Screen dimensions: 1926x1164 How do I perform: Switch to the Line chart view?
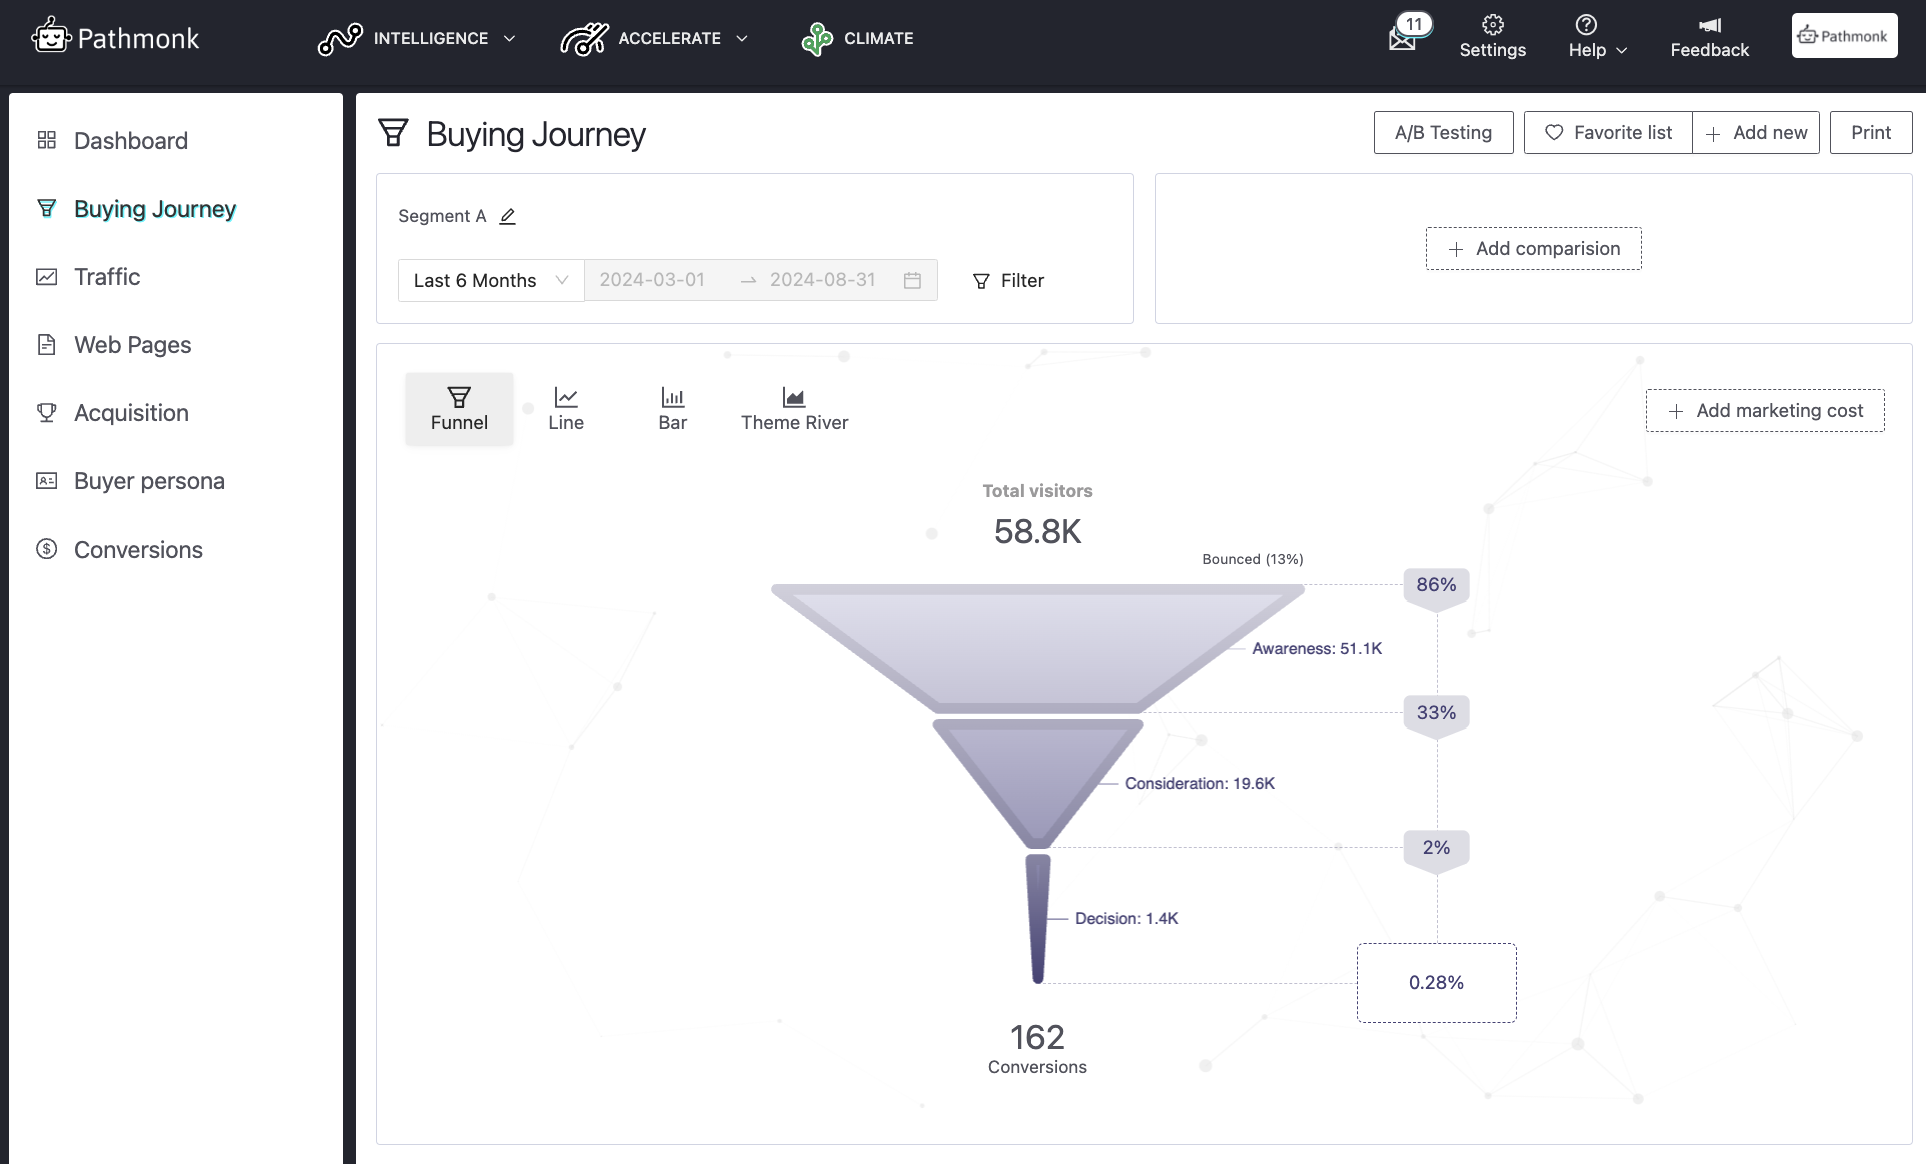pos(565,408)
